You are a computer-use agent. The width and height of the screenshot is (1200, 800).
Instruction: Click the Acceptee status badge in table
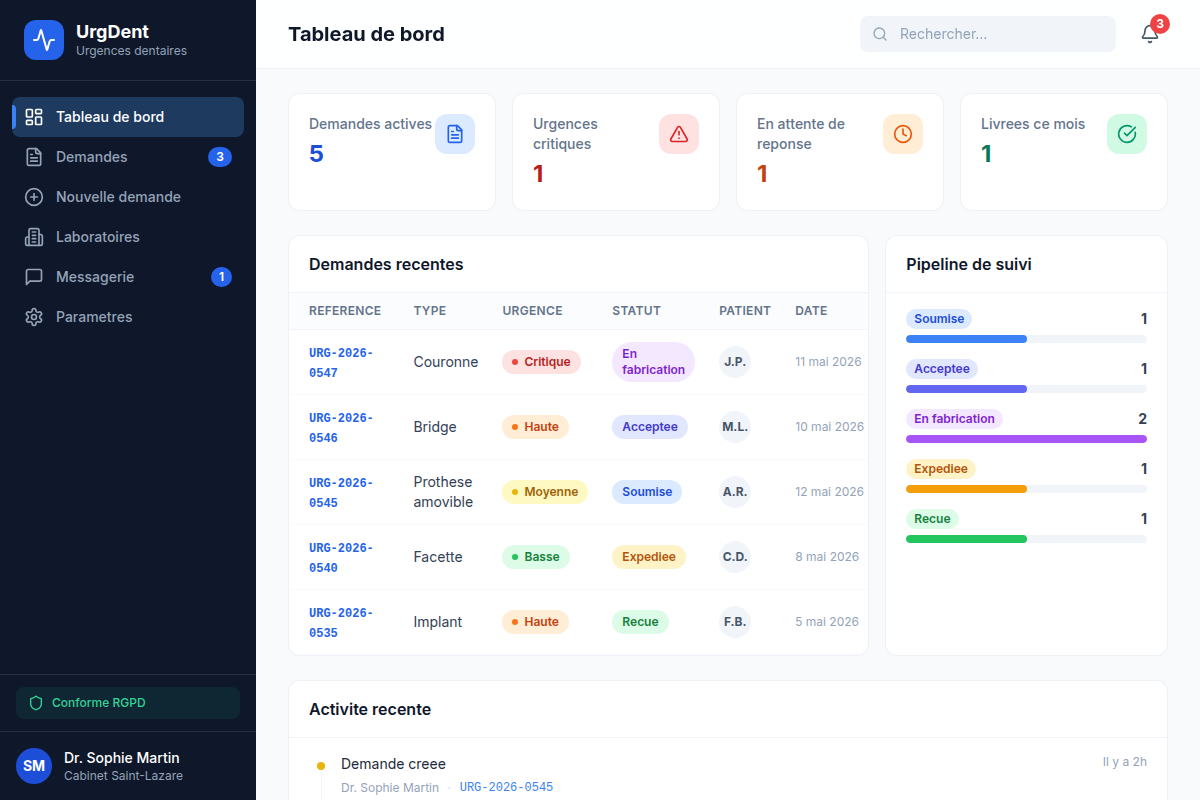pos(650,427)
